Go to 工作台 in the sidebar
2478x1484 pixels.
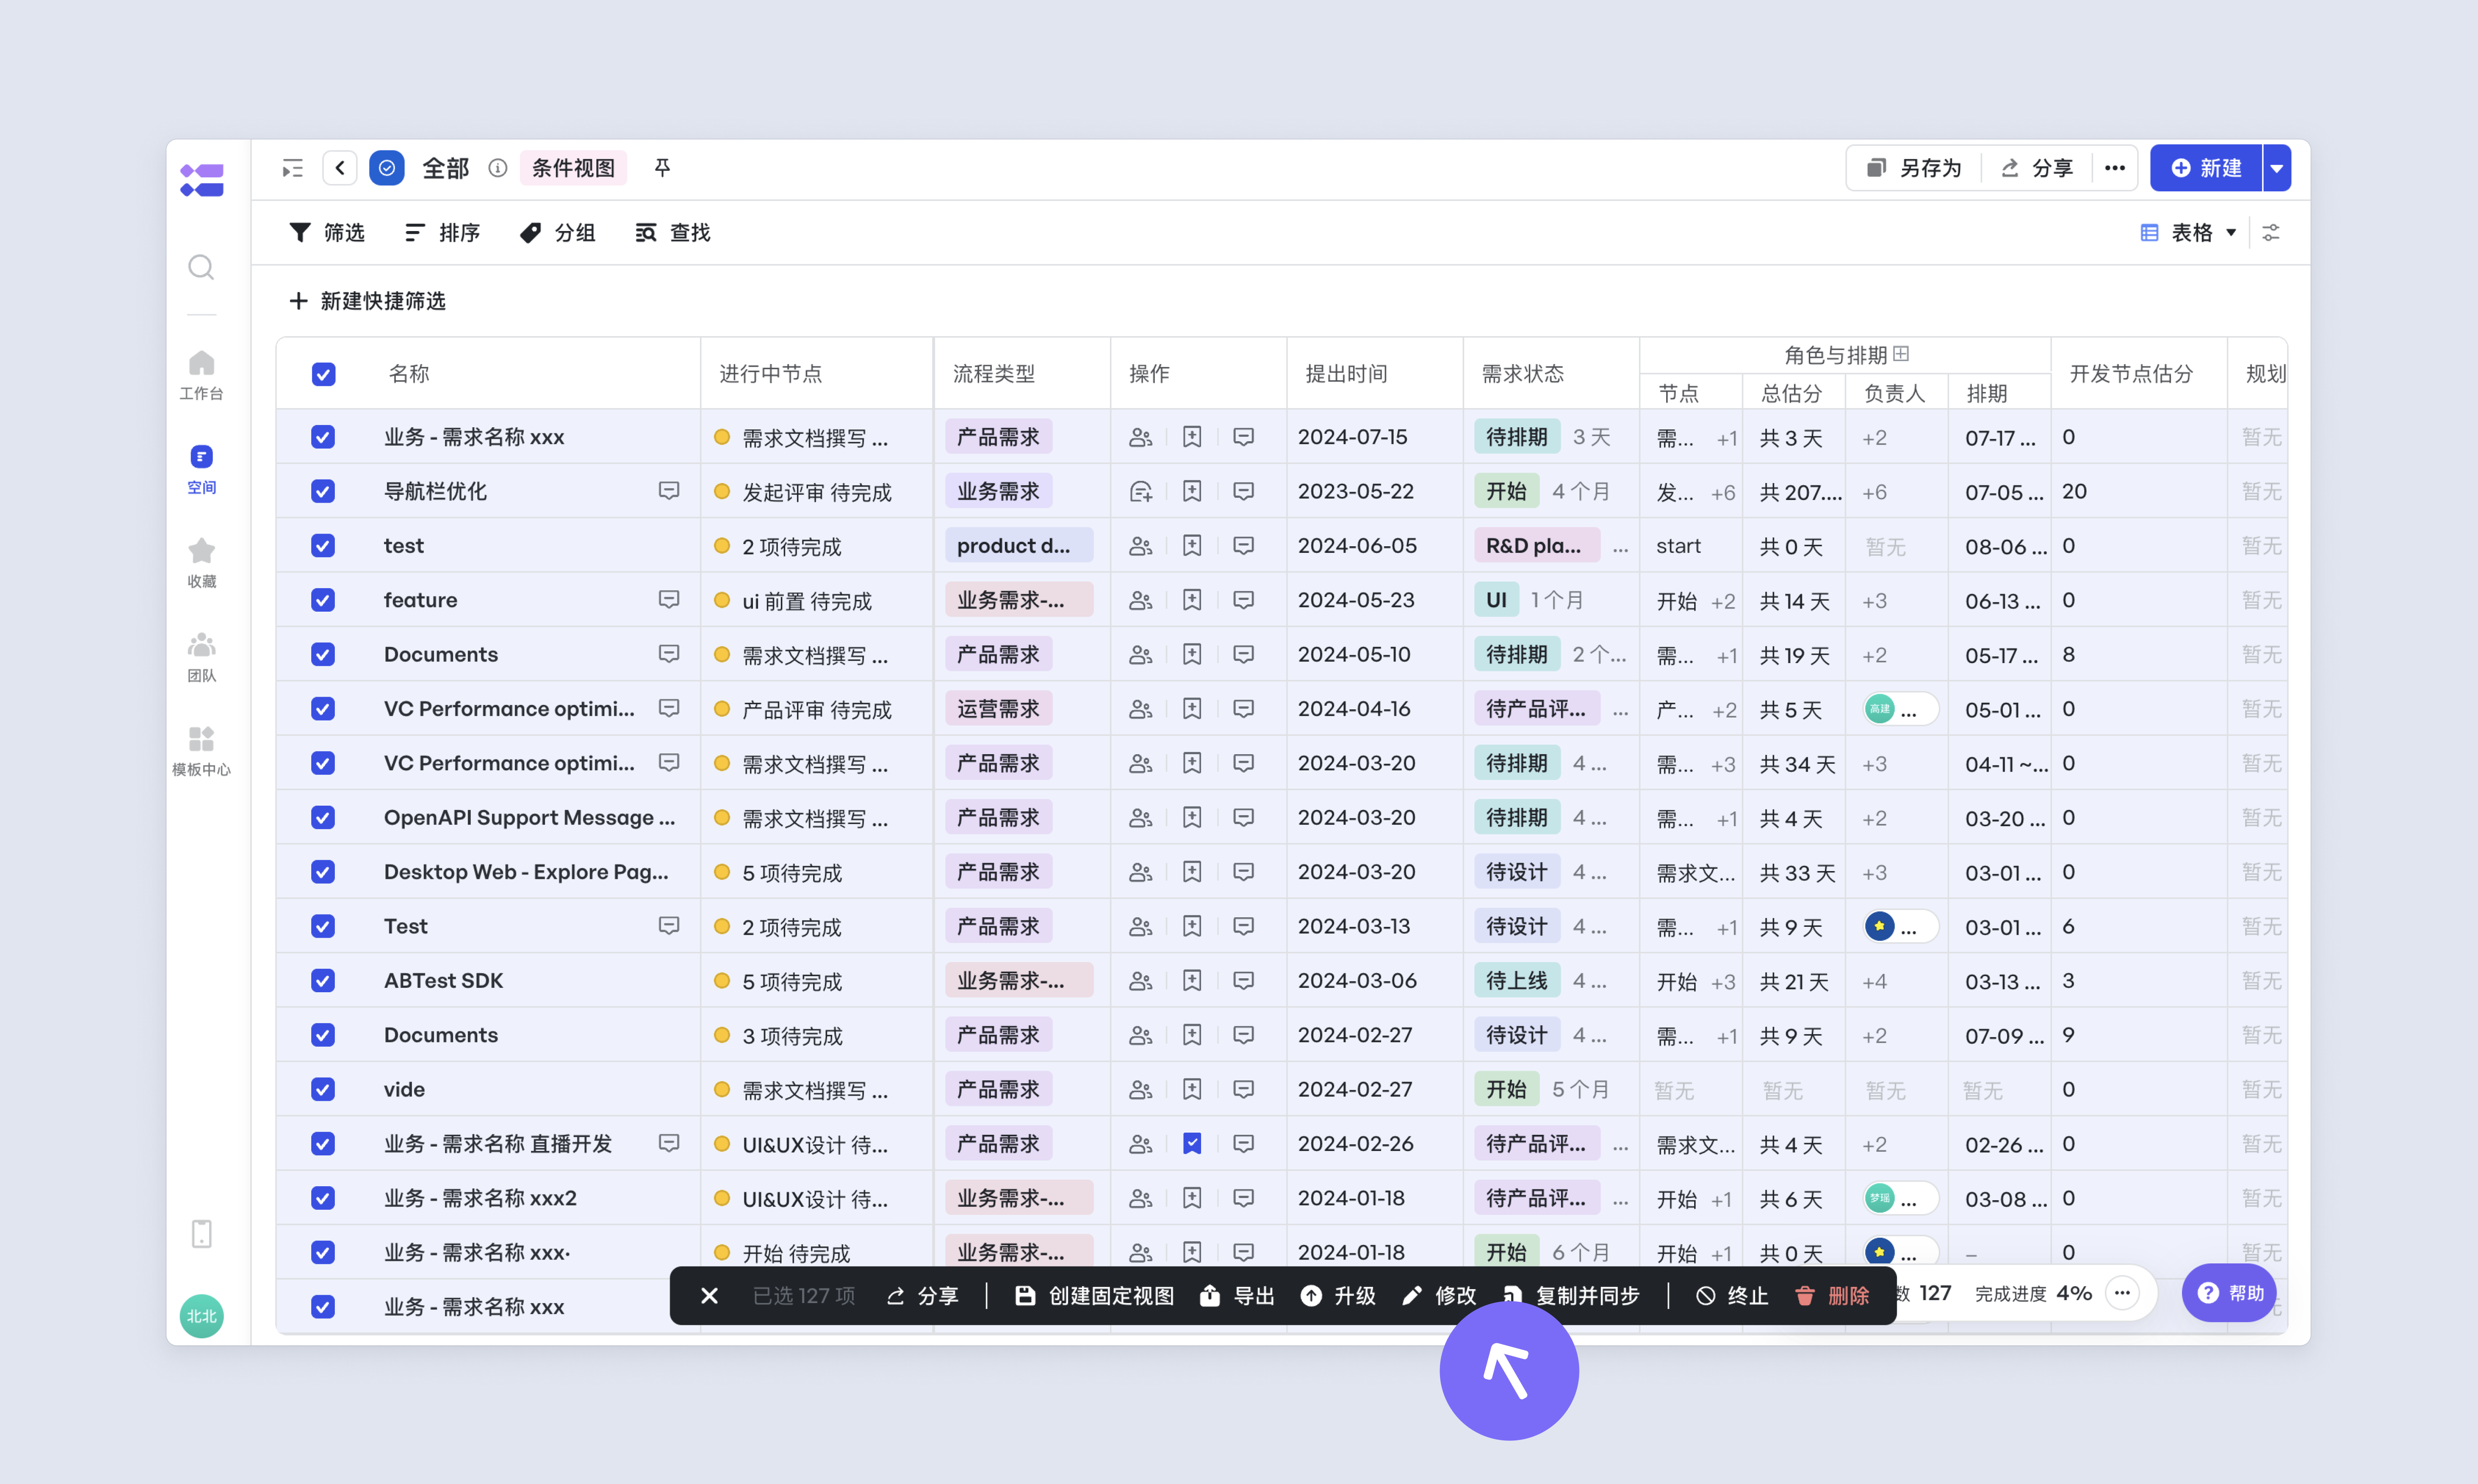[x=201, y=375]
